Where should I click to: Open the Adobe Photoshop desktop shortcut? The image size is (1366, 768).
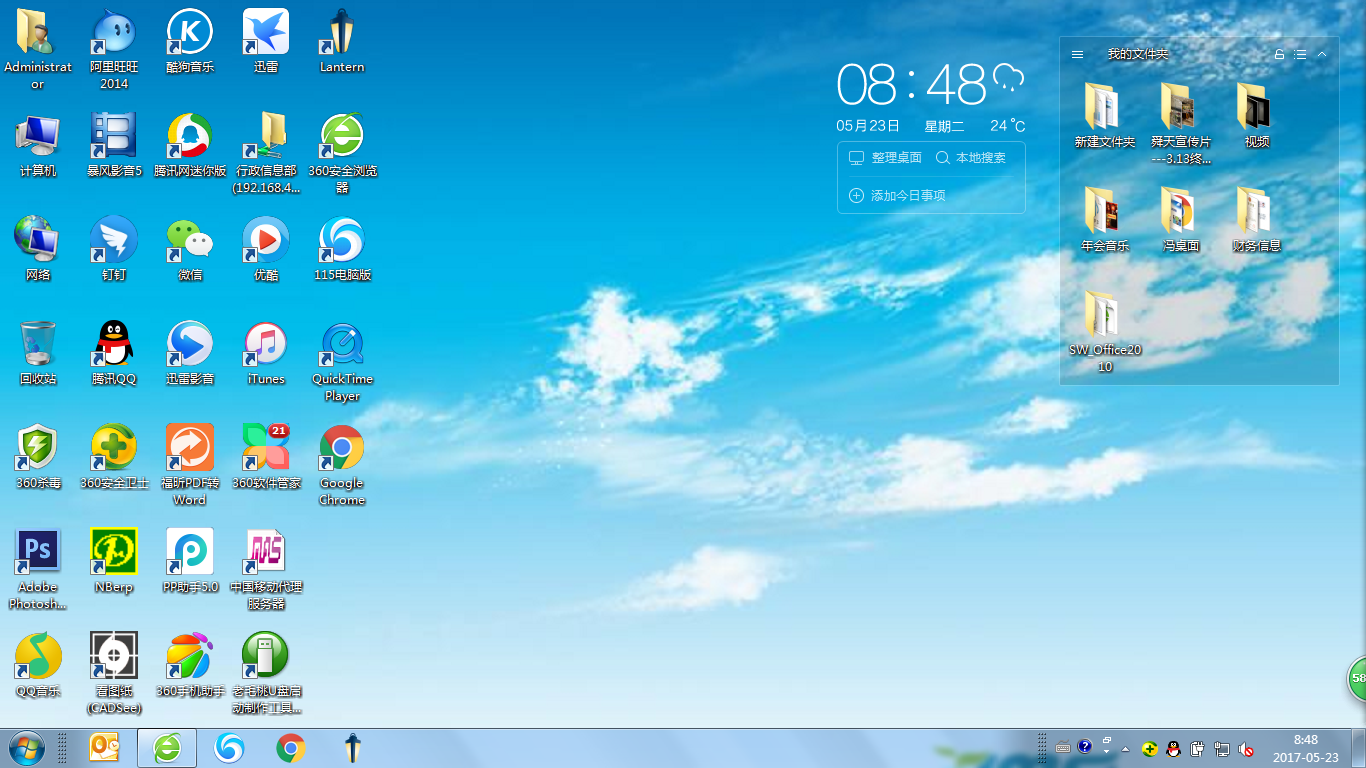pyautogui.click(x=37, y=552)
